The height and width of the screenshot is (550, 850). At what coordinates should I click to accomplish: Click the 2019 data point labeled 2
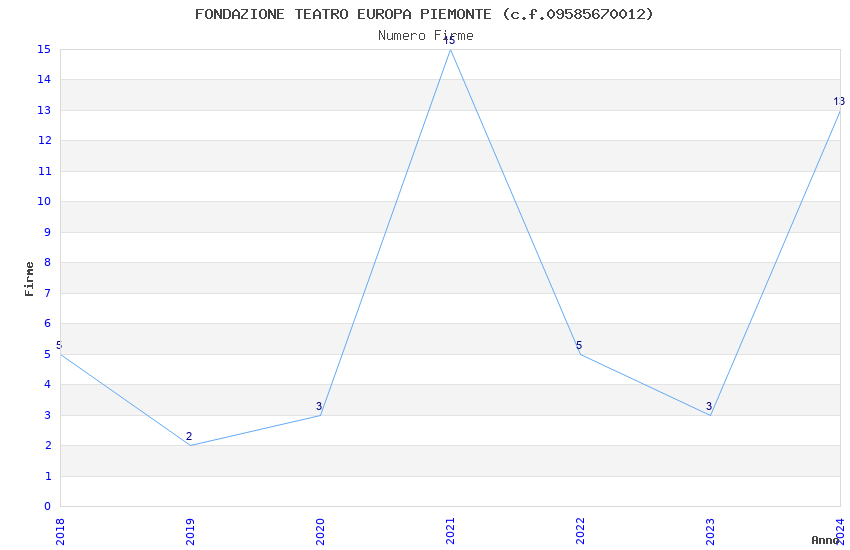tap(190, 445)
